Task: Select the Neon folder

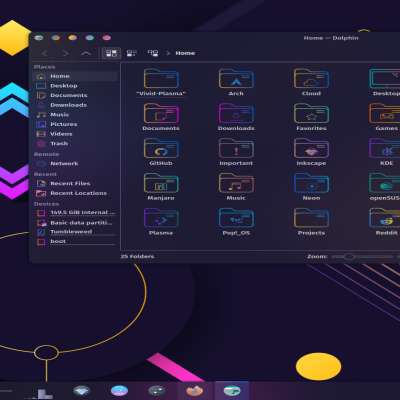Action: pos(311,187)
